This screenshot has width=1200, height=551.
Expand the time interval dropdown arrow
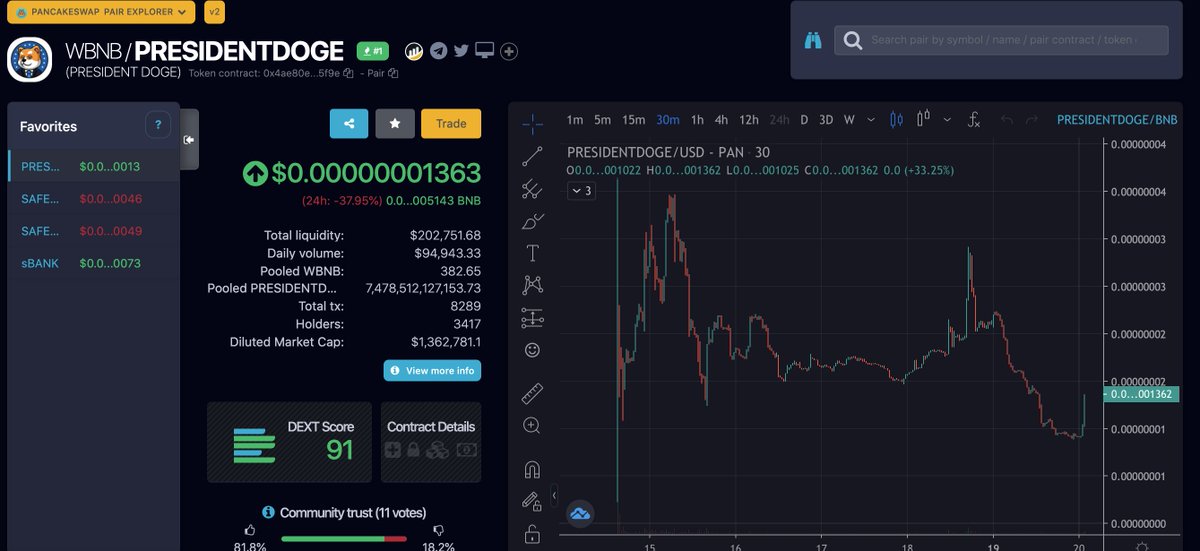(x=871, y=120)
